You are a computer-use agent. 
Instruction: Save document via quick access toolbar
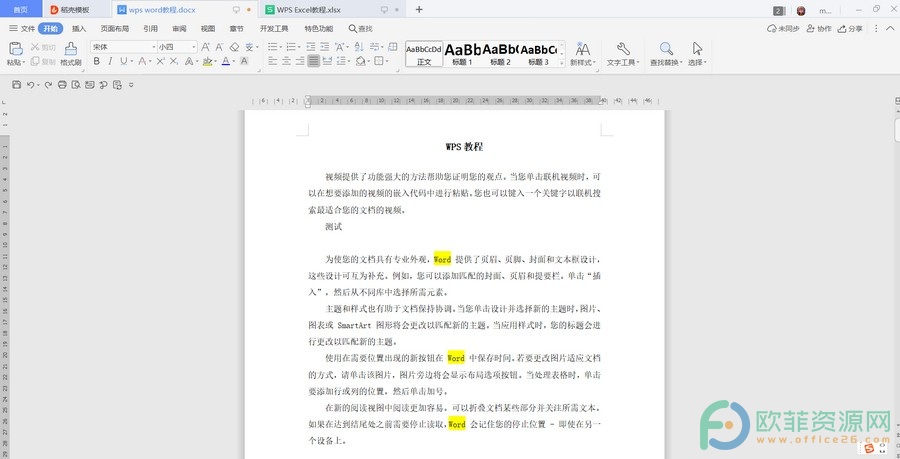click(x=17, y=85)
